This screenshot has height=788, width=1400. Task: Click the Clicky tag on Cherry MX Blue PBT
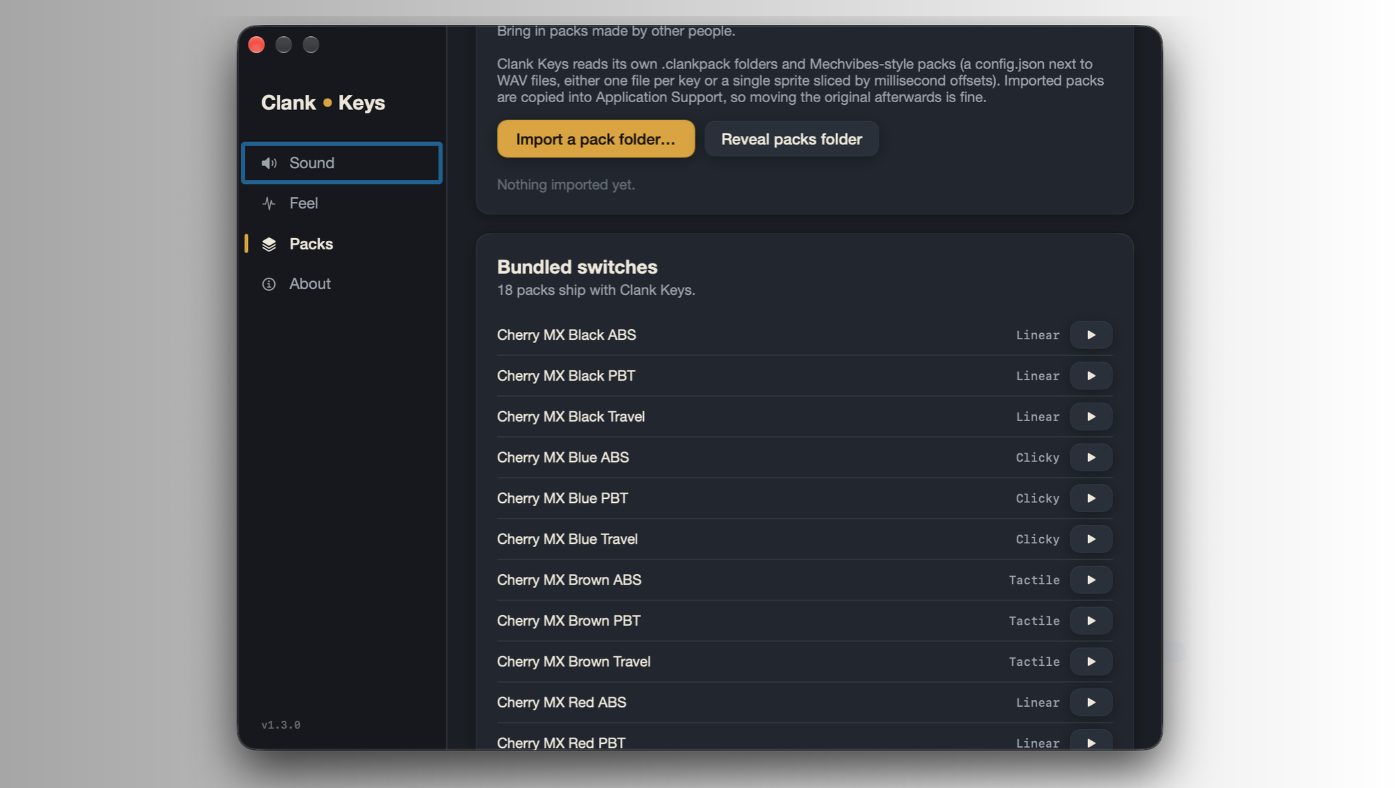point(1038,498)
